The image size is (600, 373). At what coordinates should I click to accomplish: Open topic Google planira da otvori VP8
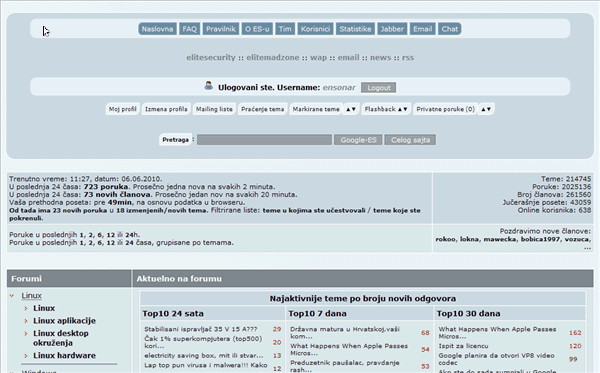[496, 359]
